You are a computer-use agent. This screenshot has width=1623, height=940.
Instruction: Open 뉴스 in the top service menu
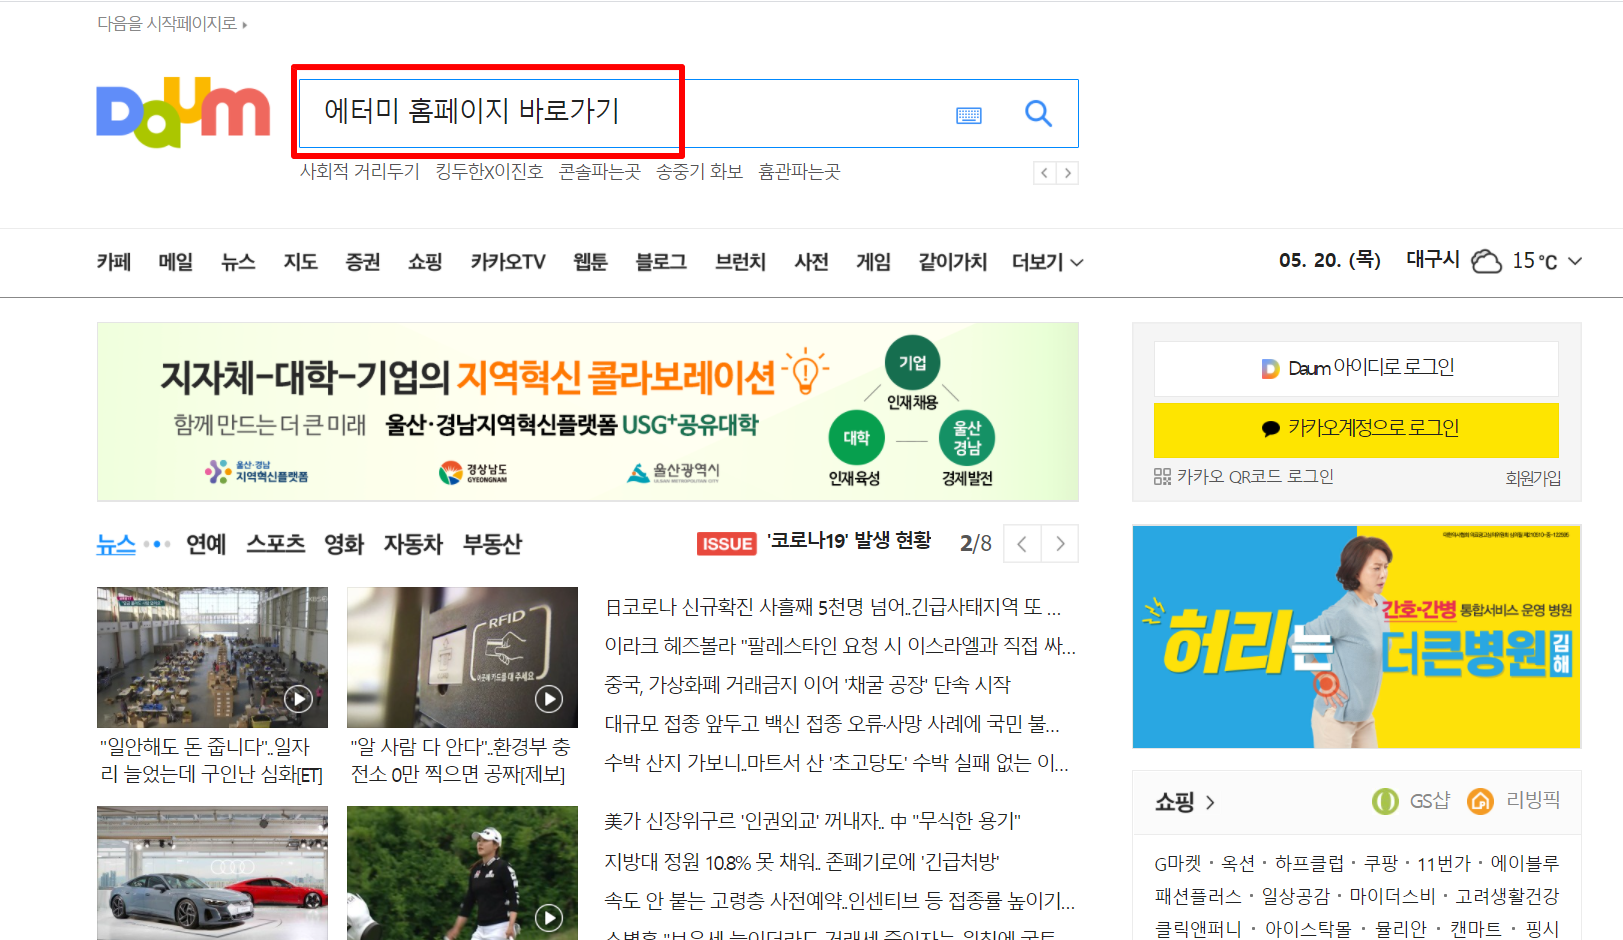coord(238,262)
